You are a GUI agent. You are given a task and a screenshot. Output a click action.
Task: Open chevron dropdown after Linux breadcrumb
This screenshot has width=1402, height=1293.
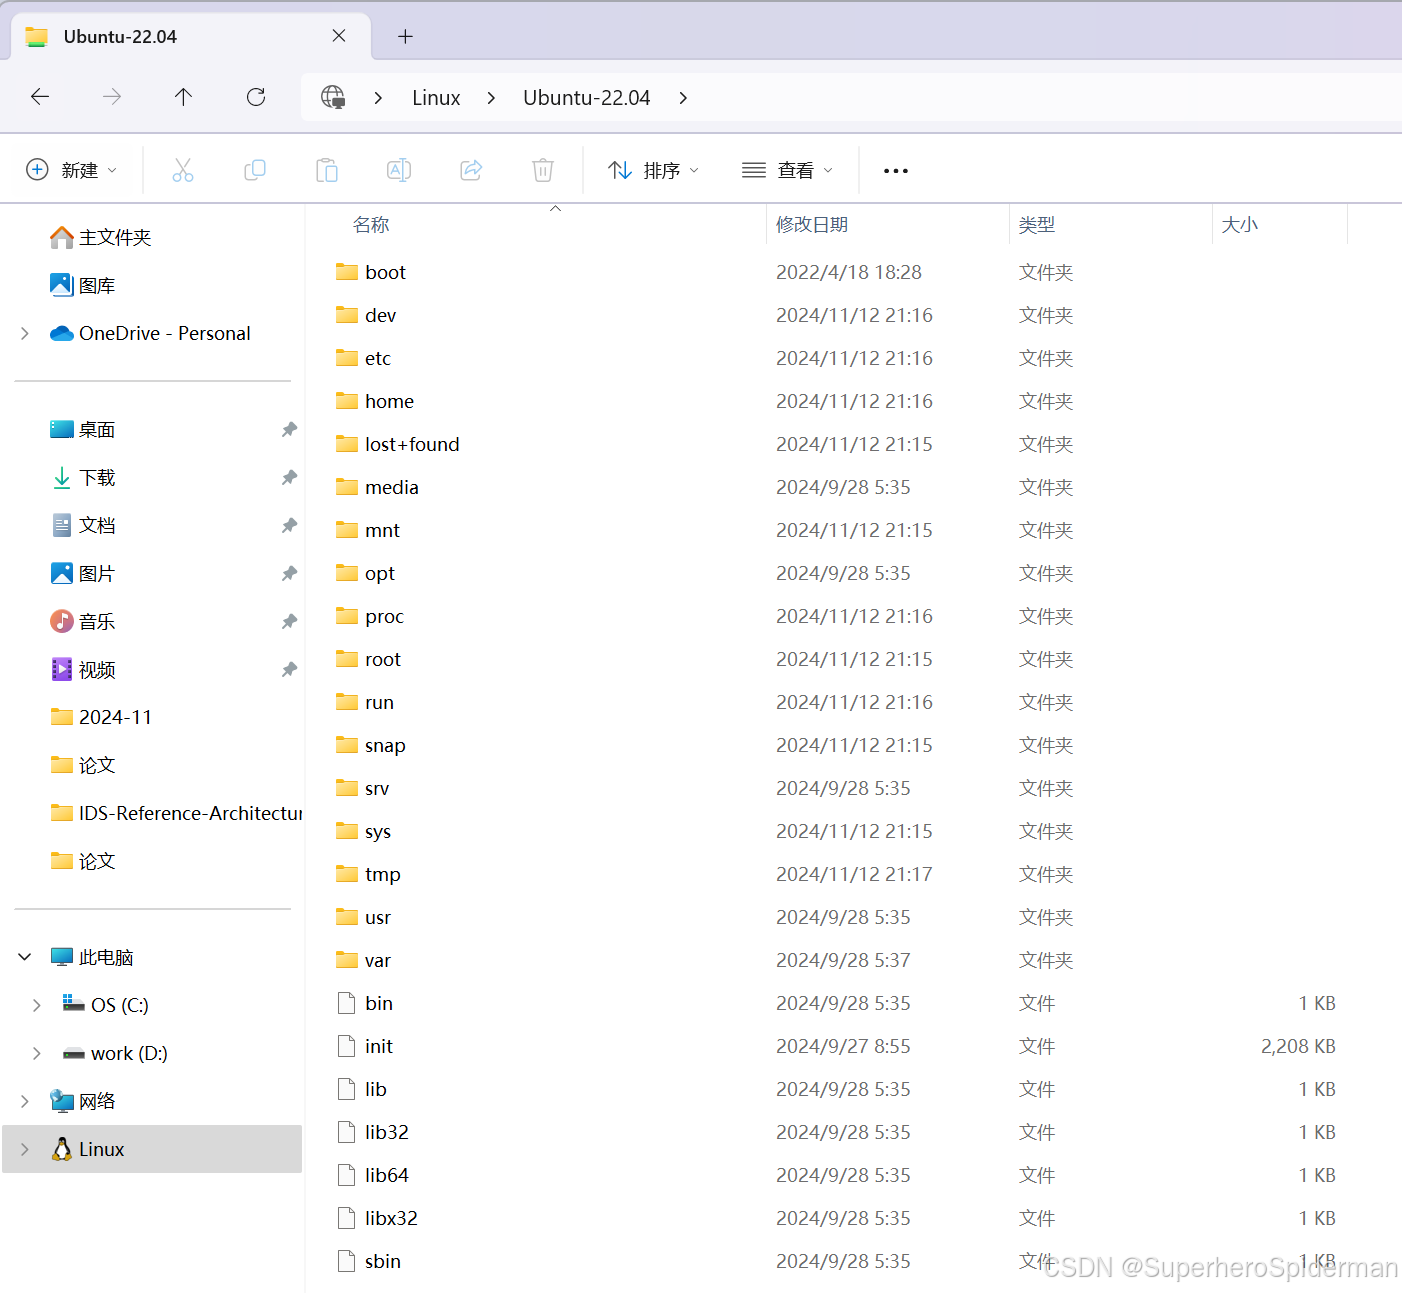pyautogui.click(x=491, y=98)
